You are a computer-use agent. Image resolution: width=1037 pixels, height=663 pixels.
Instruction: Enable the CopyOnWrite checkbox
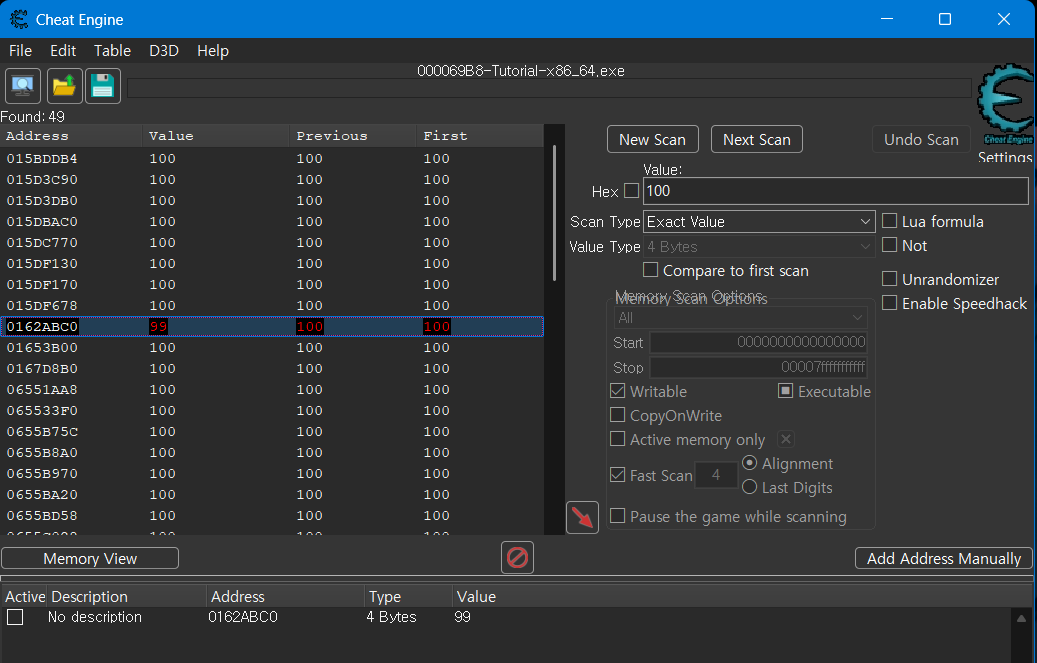tap(618, 415)
